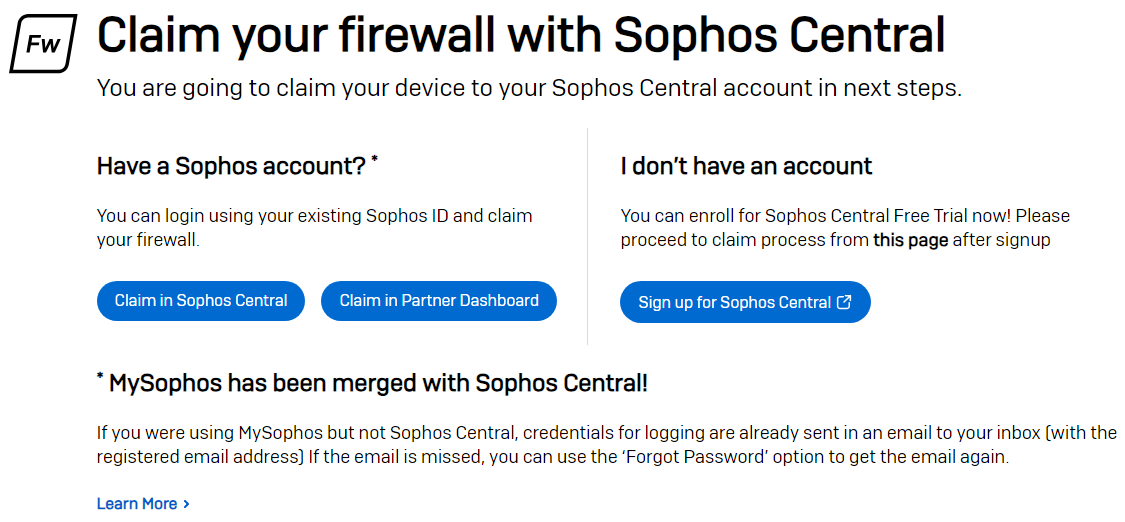
Task: Click the chevron arrow beside Learn More
Action: [x=186, y=504]
